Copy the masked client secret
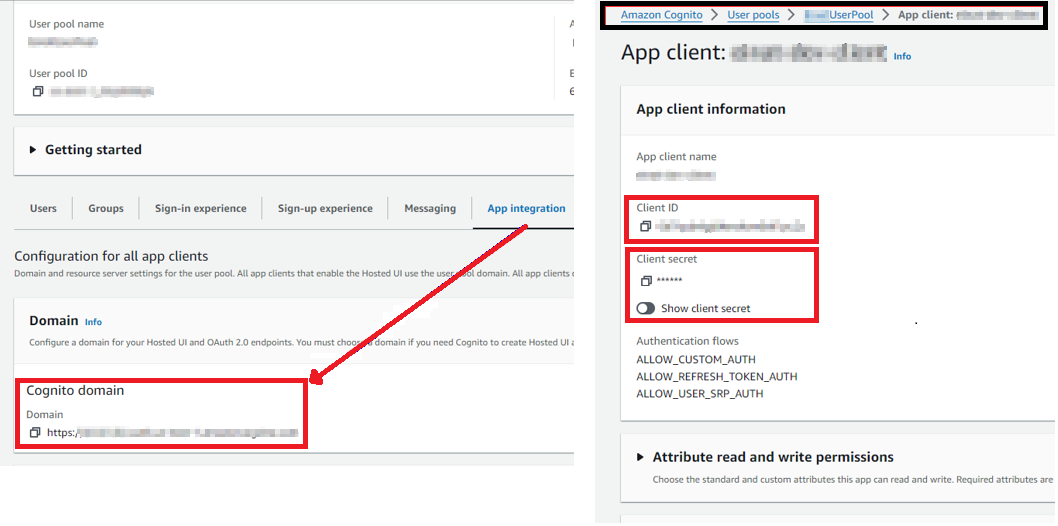 tap(645, 281)
